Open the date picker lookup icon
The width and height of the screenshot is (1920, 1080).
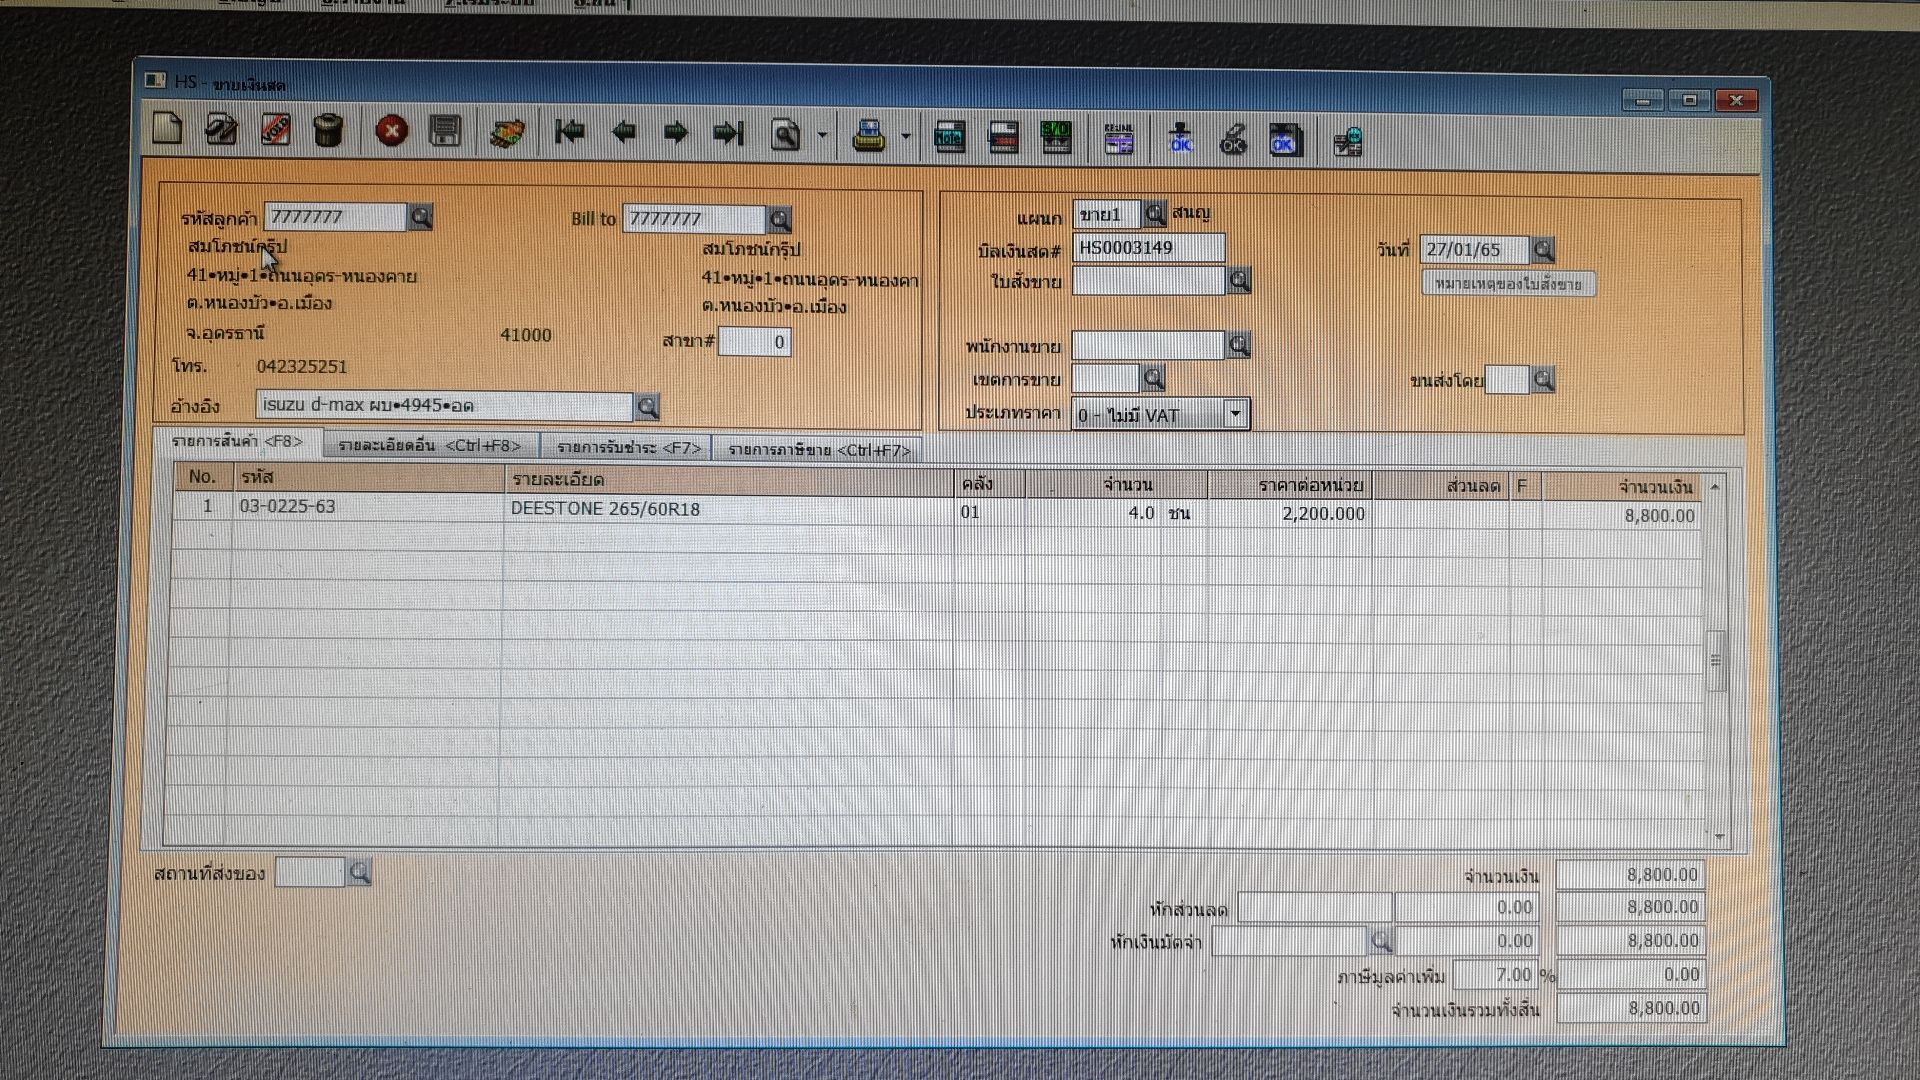pos(1543,250)
